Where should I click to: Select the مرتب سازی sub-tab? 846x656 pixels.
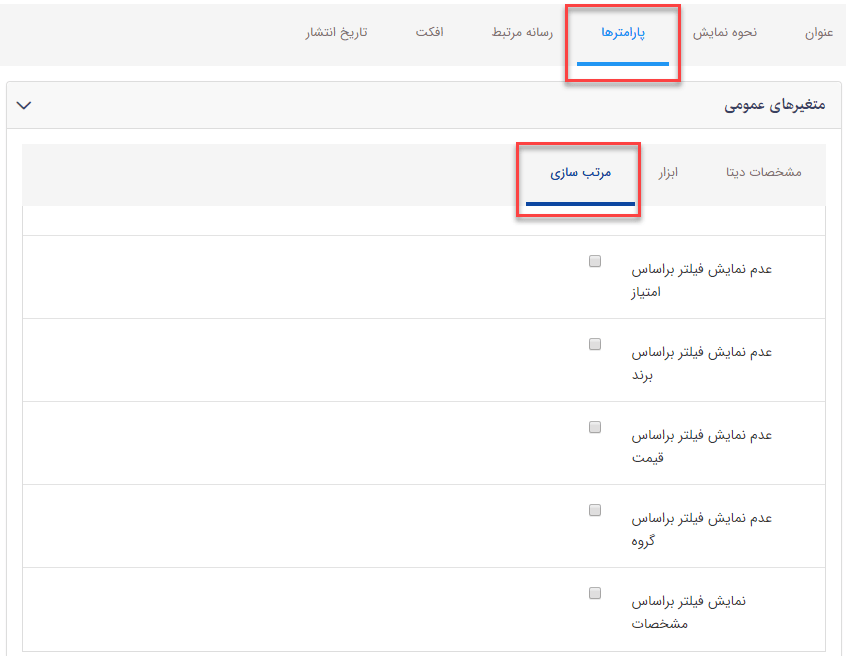click(x=578, y=171)
